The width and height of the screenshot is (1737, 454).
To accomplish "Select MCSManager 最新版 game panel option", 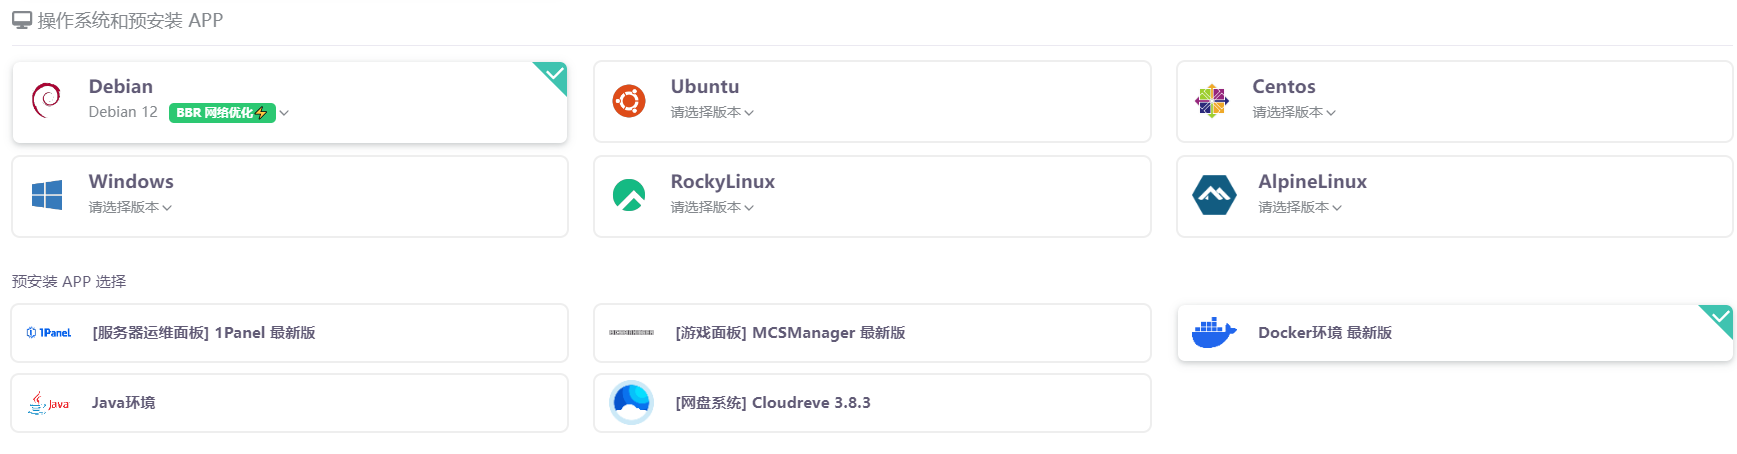I will (x=790, y=333).
